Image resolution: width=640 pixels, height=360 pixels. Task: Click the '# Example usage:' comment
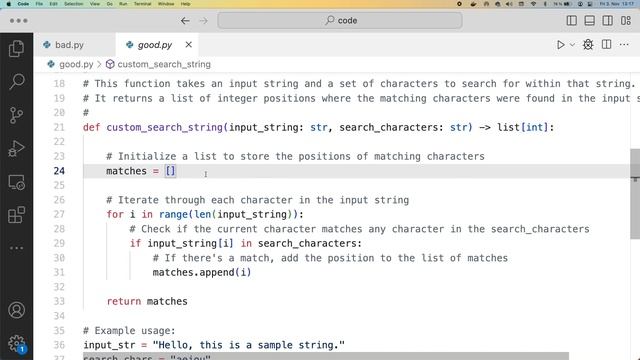(x=129, y=331)
